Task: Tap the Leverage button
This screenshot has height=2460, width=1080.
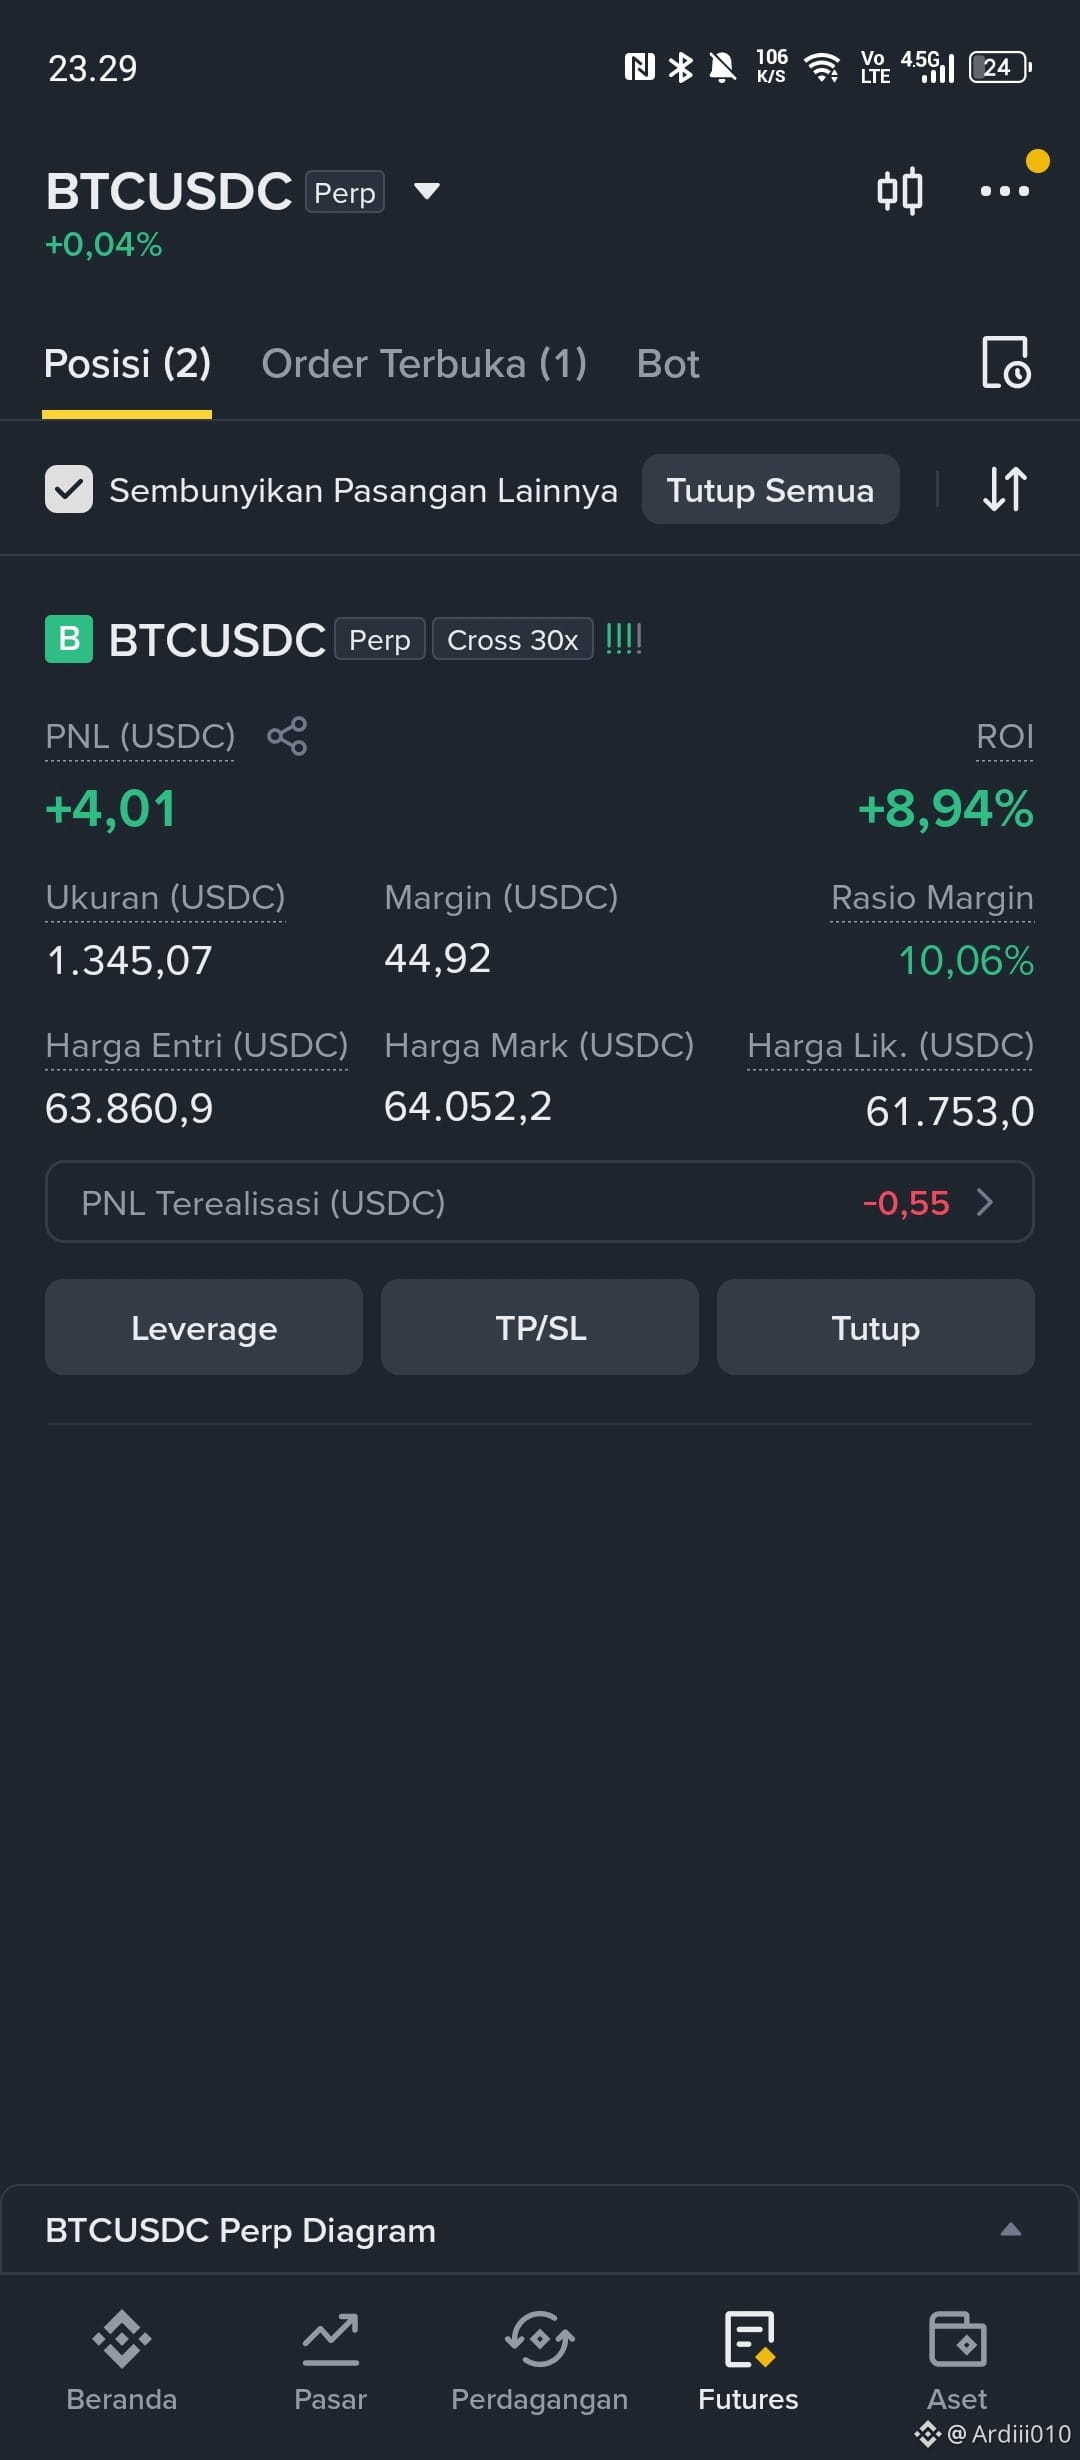Action: (x=204, y=1327)
